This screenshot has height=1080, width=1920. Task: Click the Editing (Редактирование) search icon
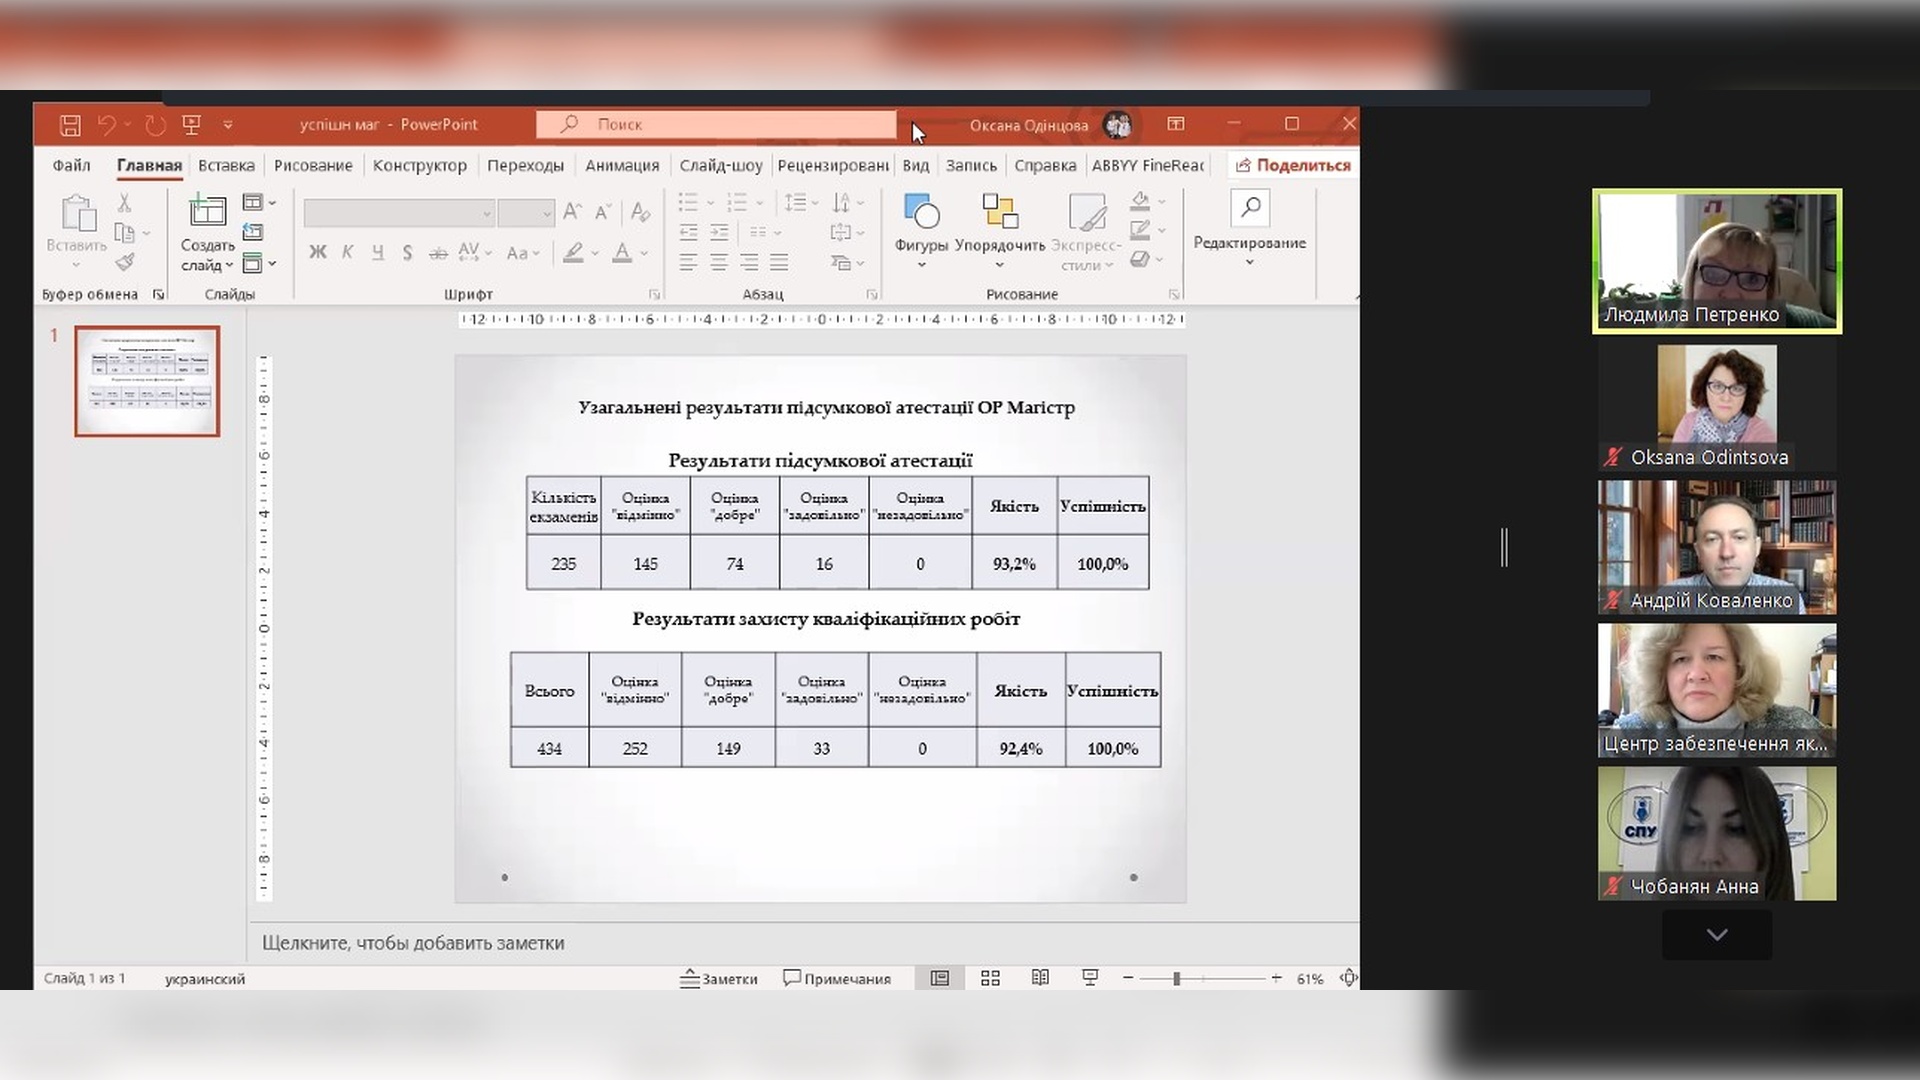(1250, 209)
